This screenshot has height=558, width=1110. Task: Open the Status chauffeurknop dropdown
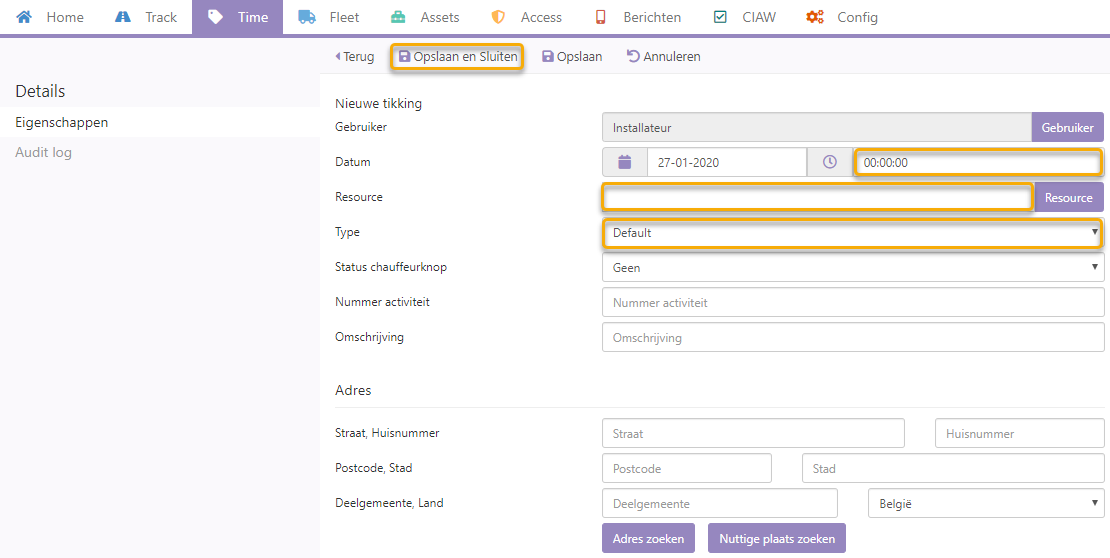tap(852, 268)
